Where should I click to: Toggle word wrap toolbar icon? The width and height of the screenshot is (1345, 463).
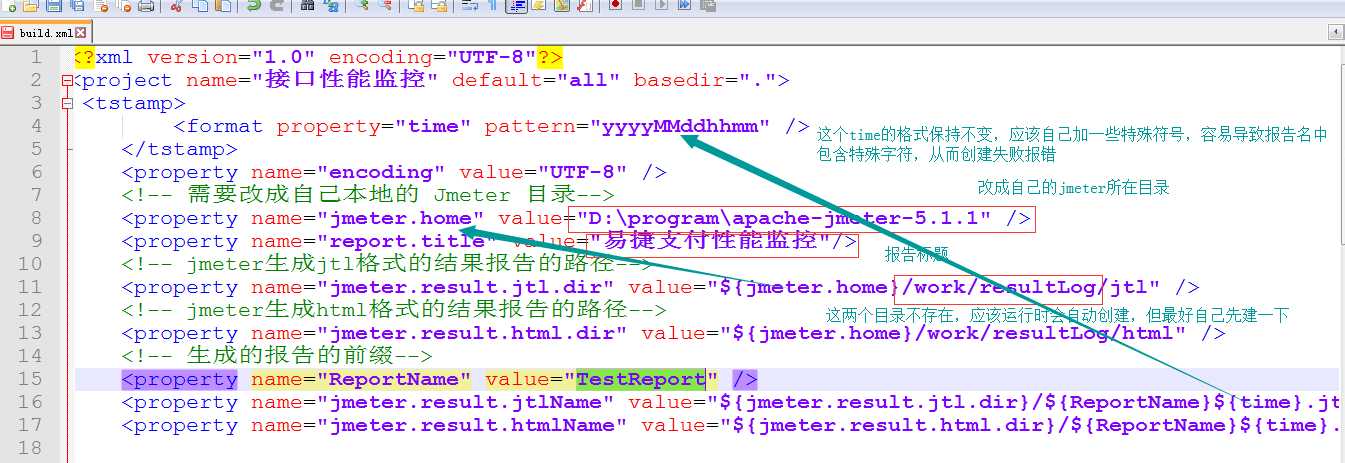point(469,6)
